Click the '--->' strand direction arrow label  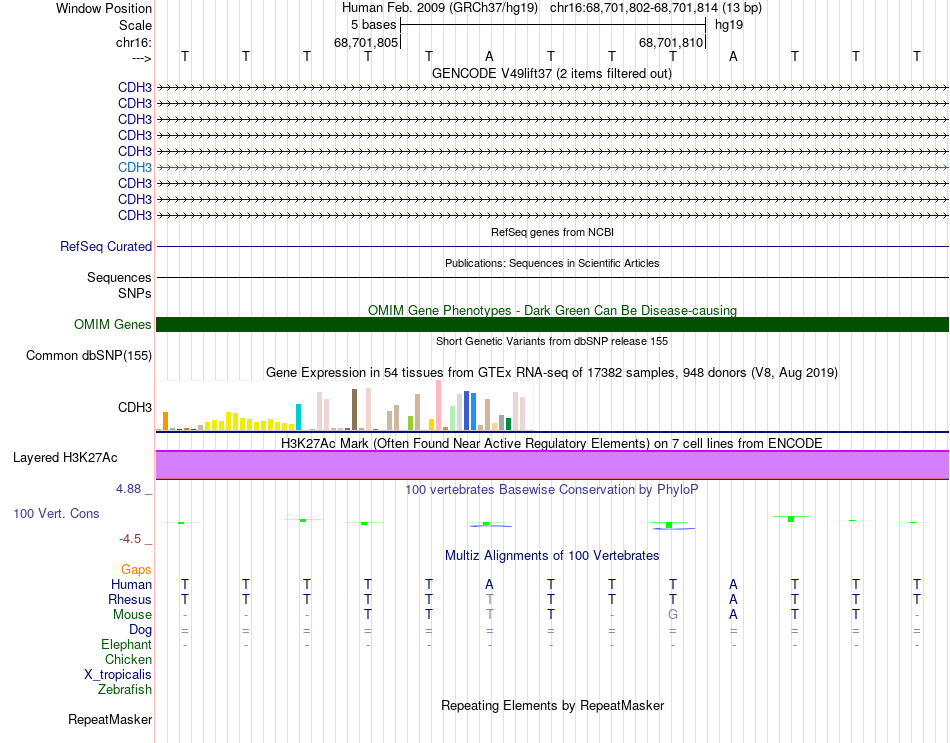pos(141,58)
